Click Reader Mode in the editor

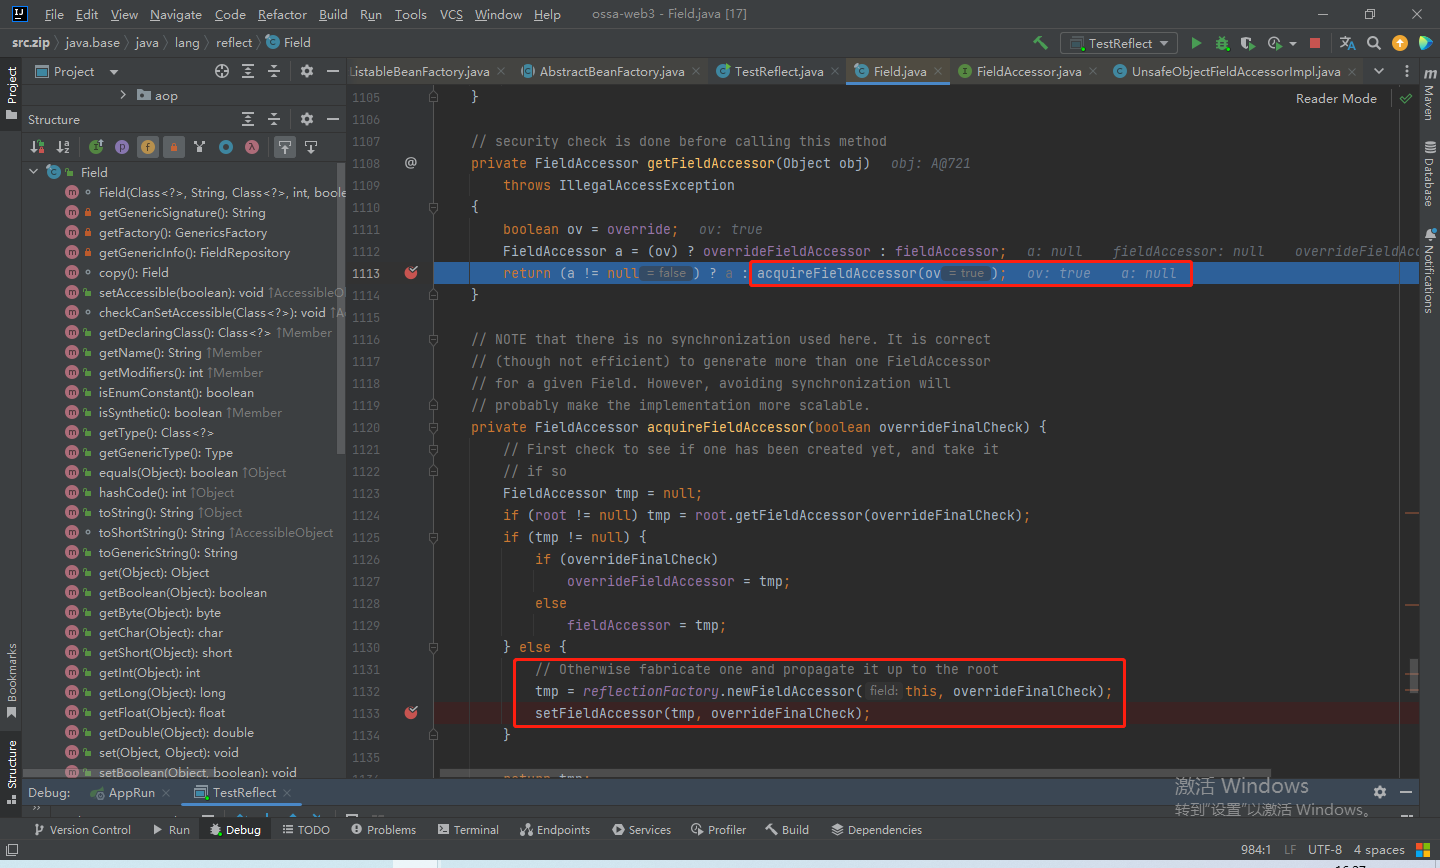pos(1336,98)
